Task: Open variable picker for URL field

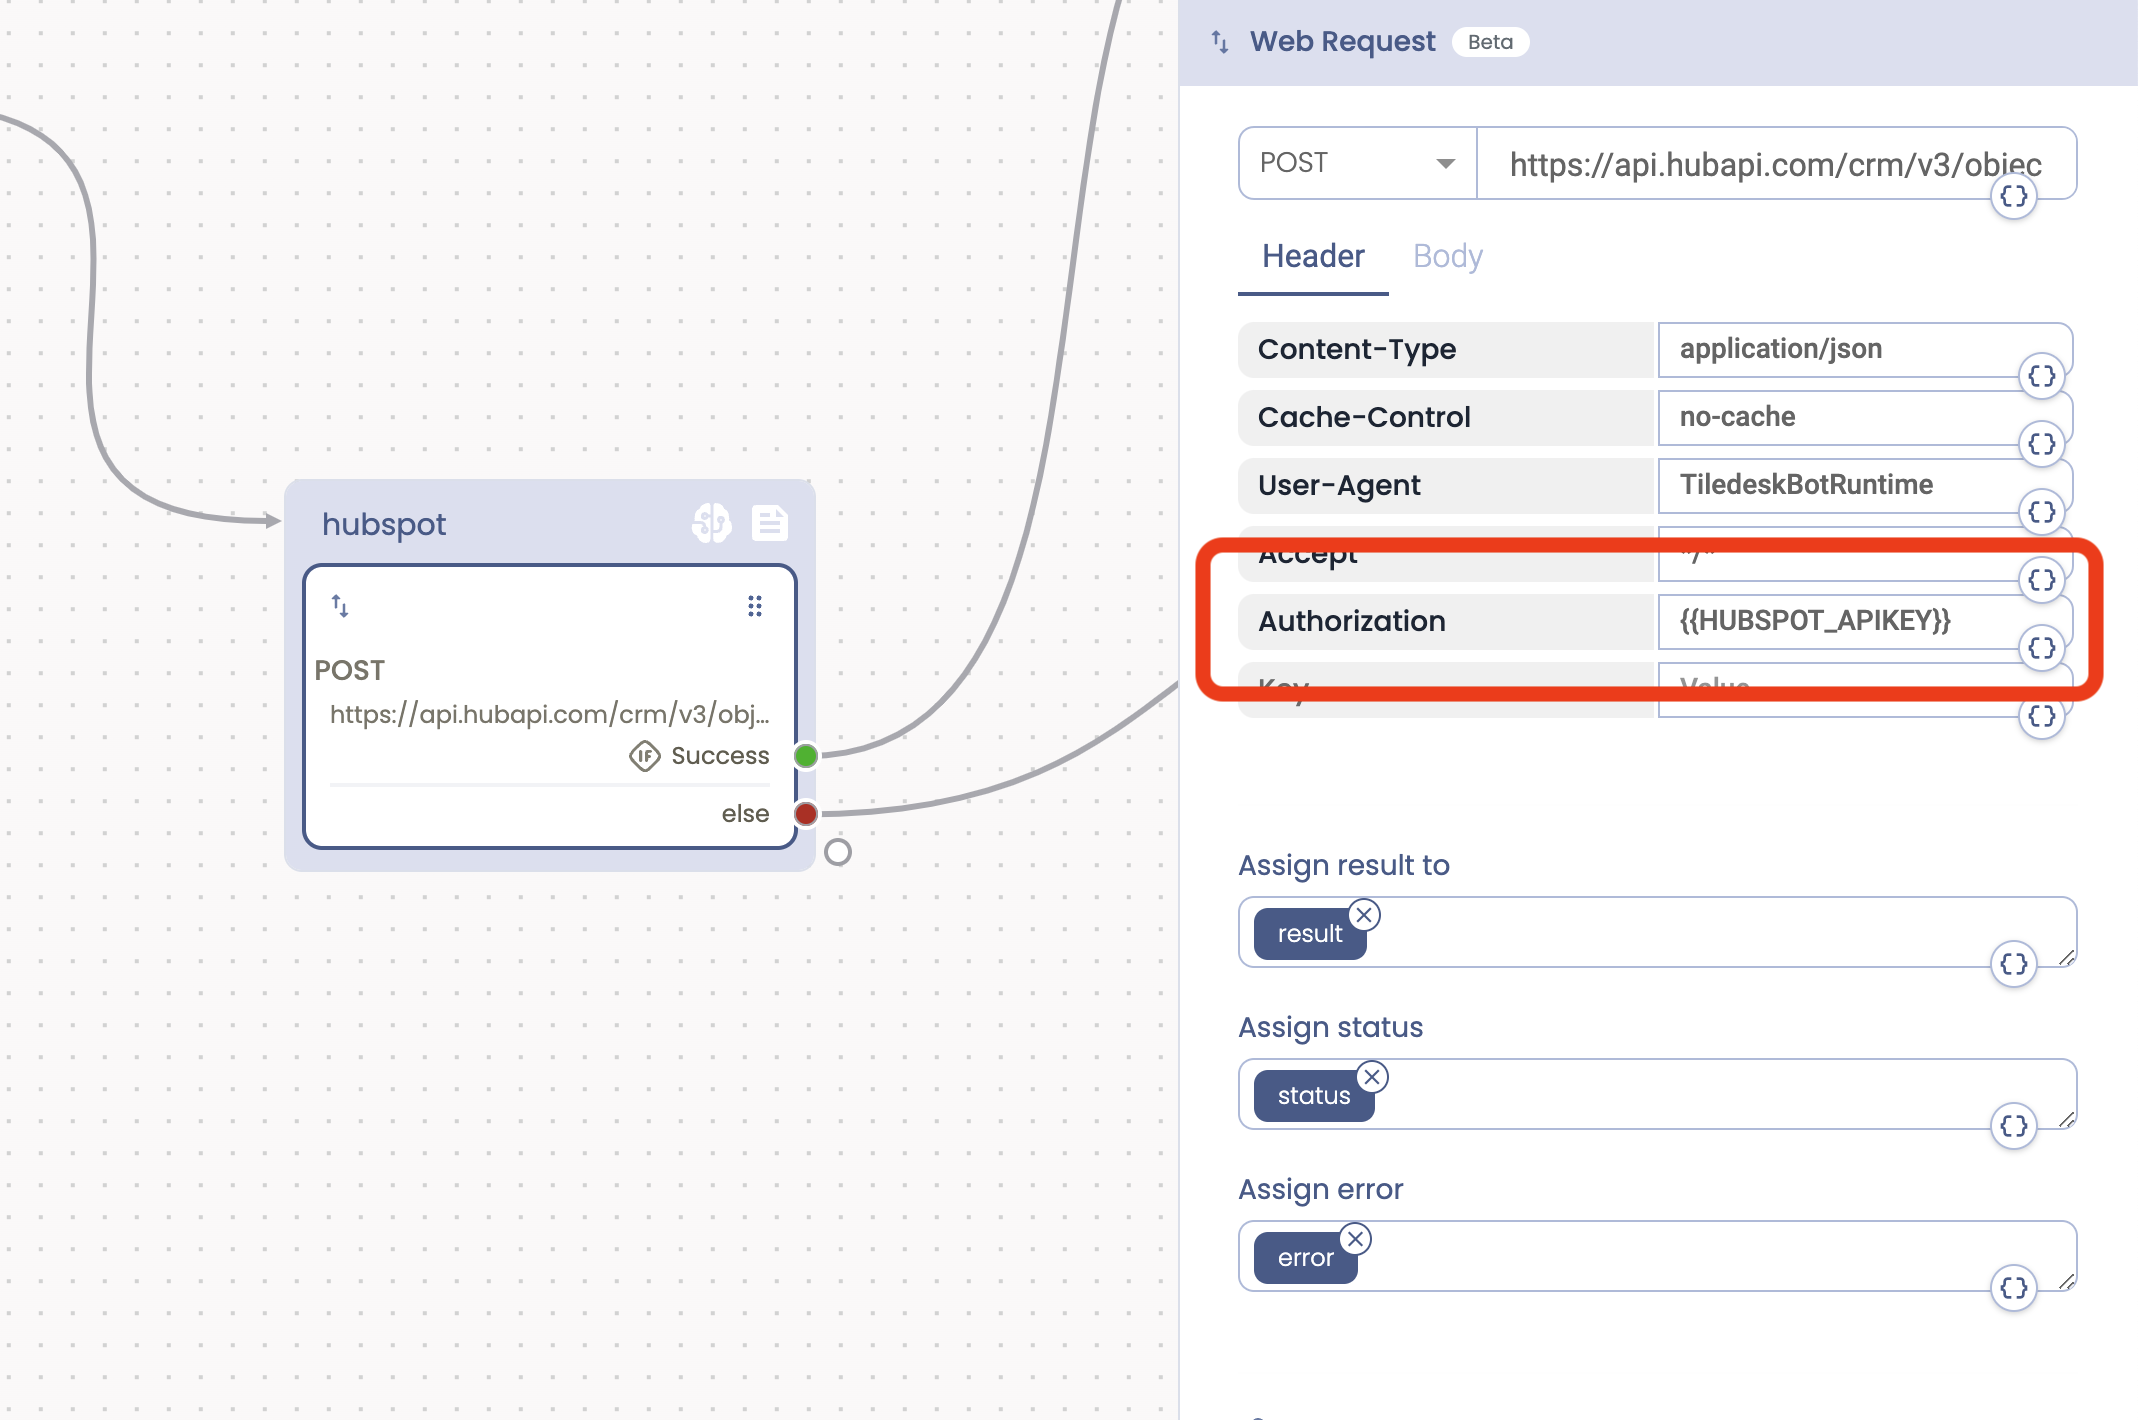Action: 2013,196
